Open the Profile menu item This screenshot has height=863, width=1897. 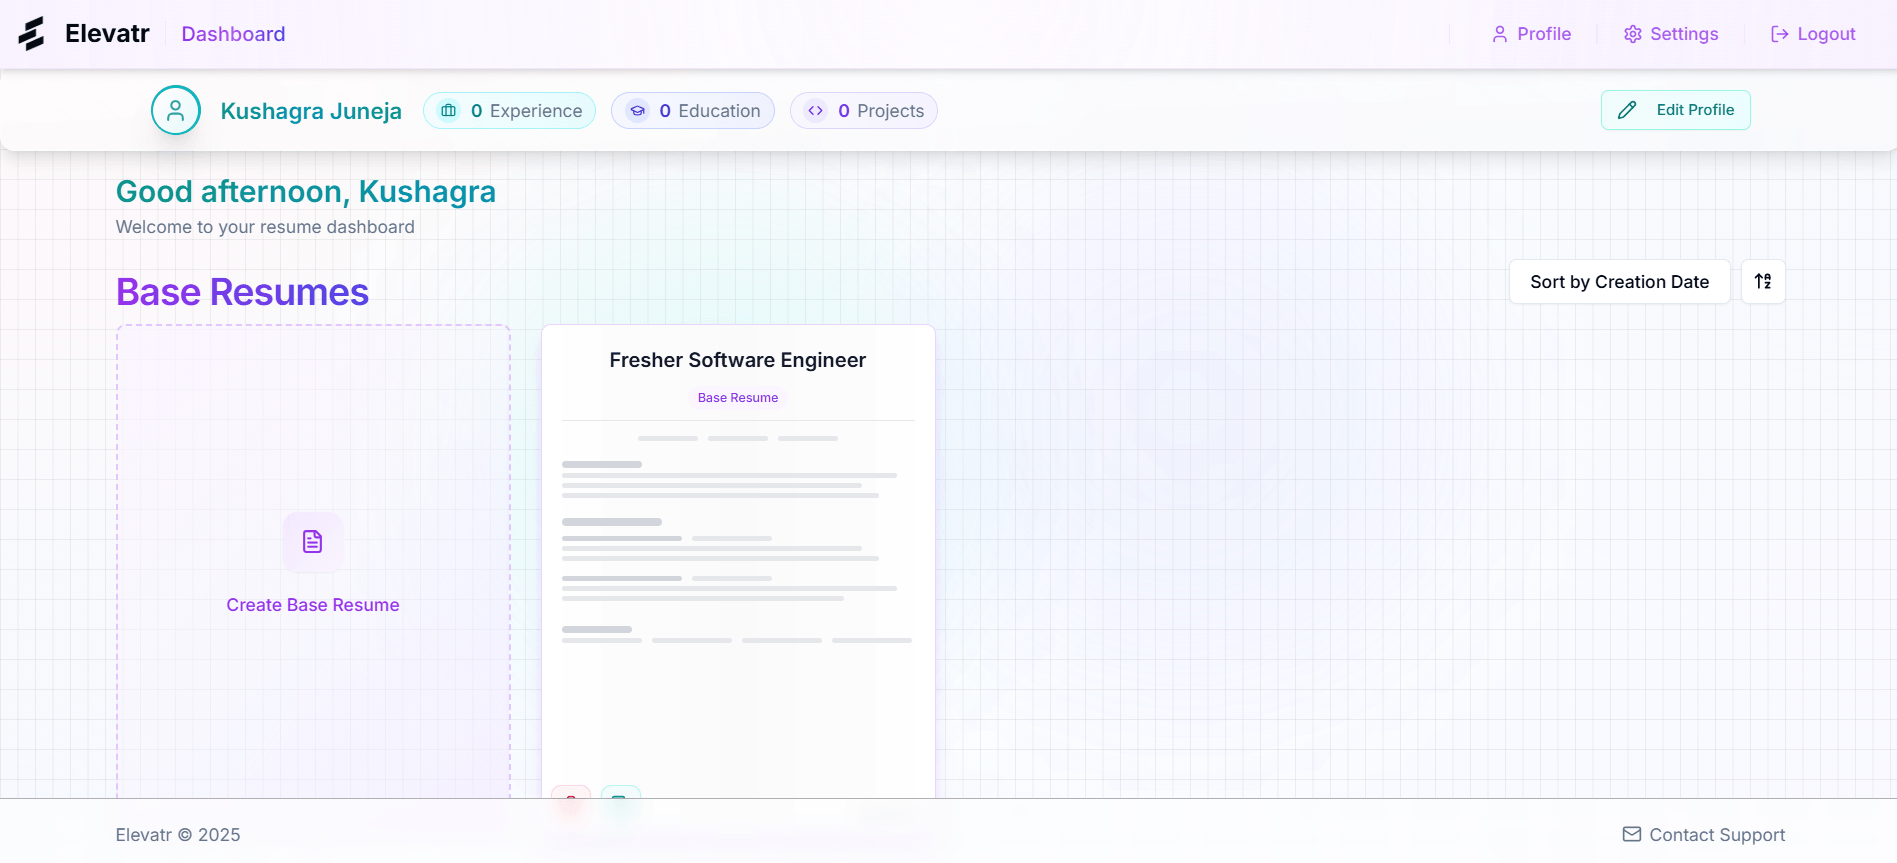1531,34
